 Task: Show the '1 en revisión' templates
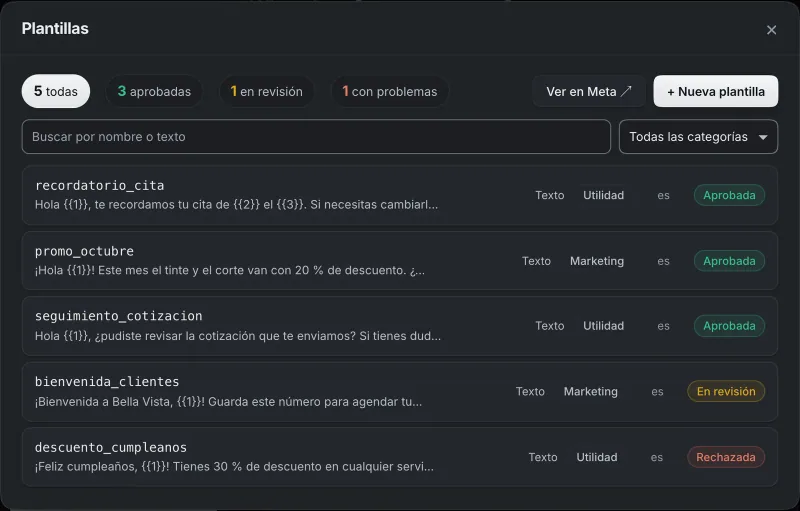coord(266,91)
